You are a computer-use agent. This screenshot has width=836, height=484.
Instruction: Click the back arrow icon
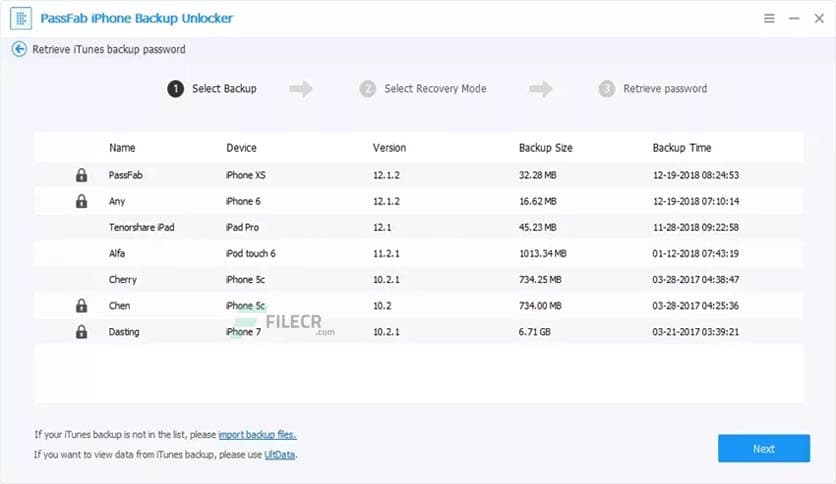(19, 49)
